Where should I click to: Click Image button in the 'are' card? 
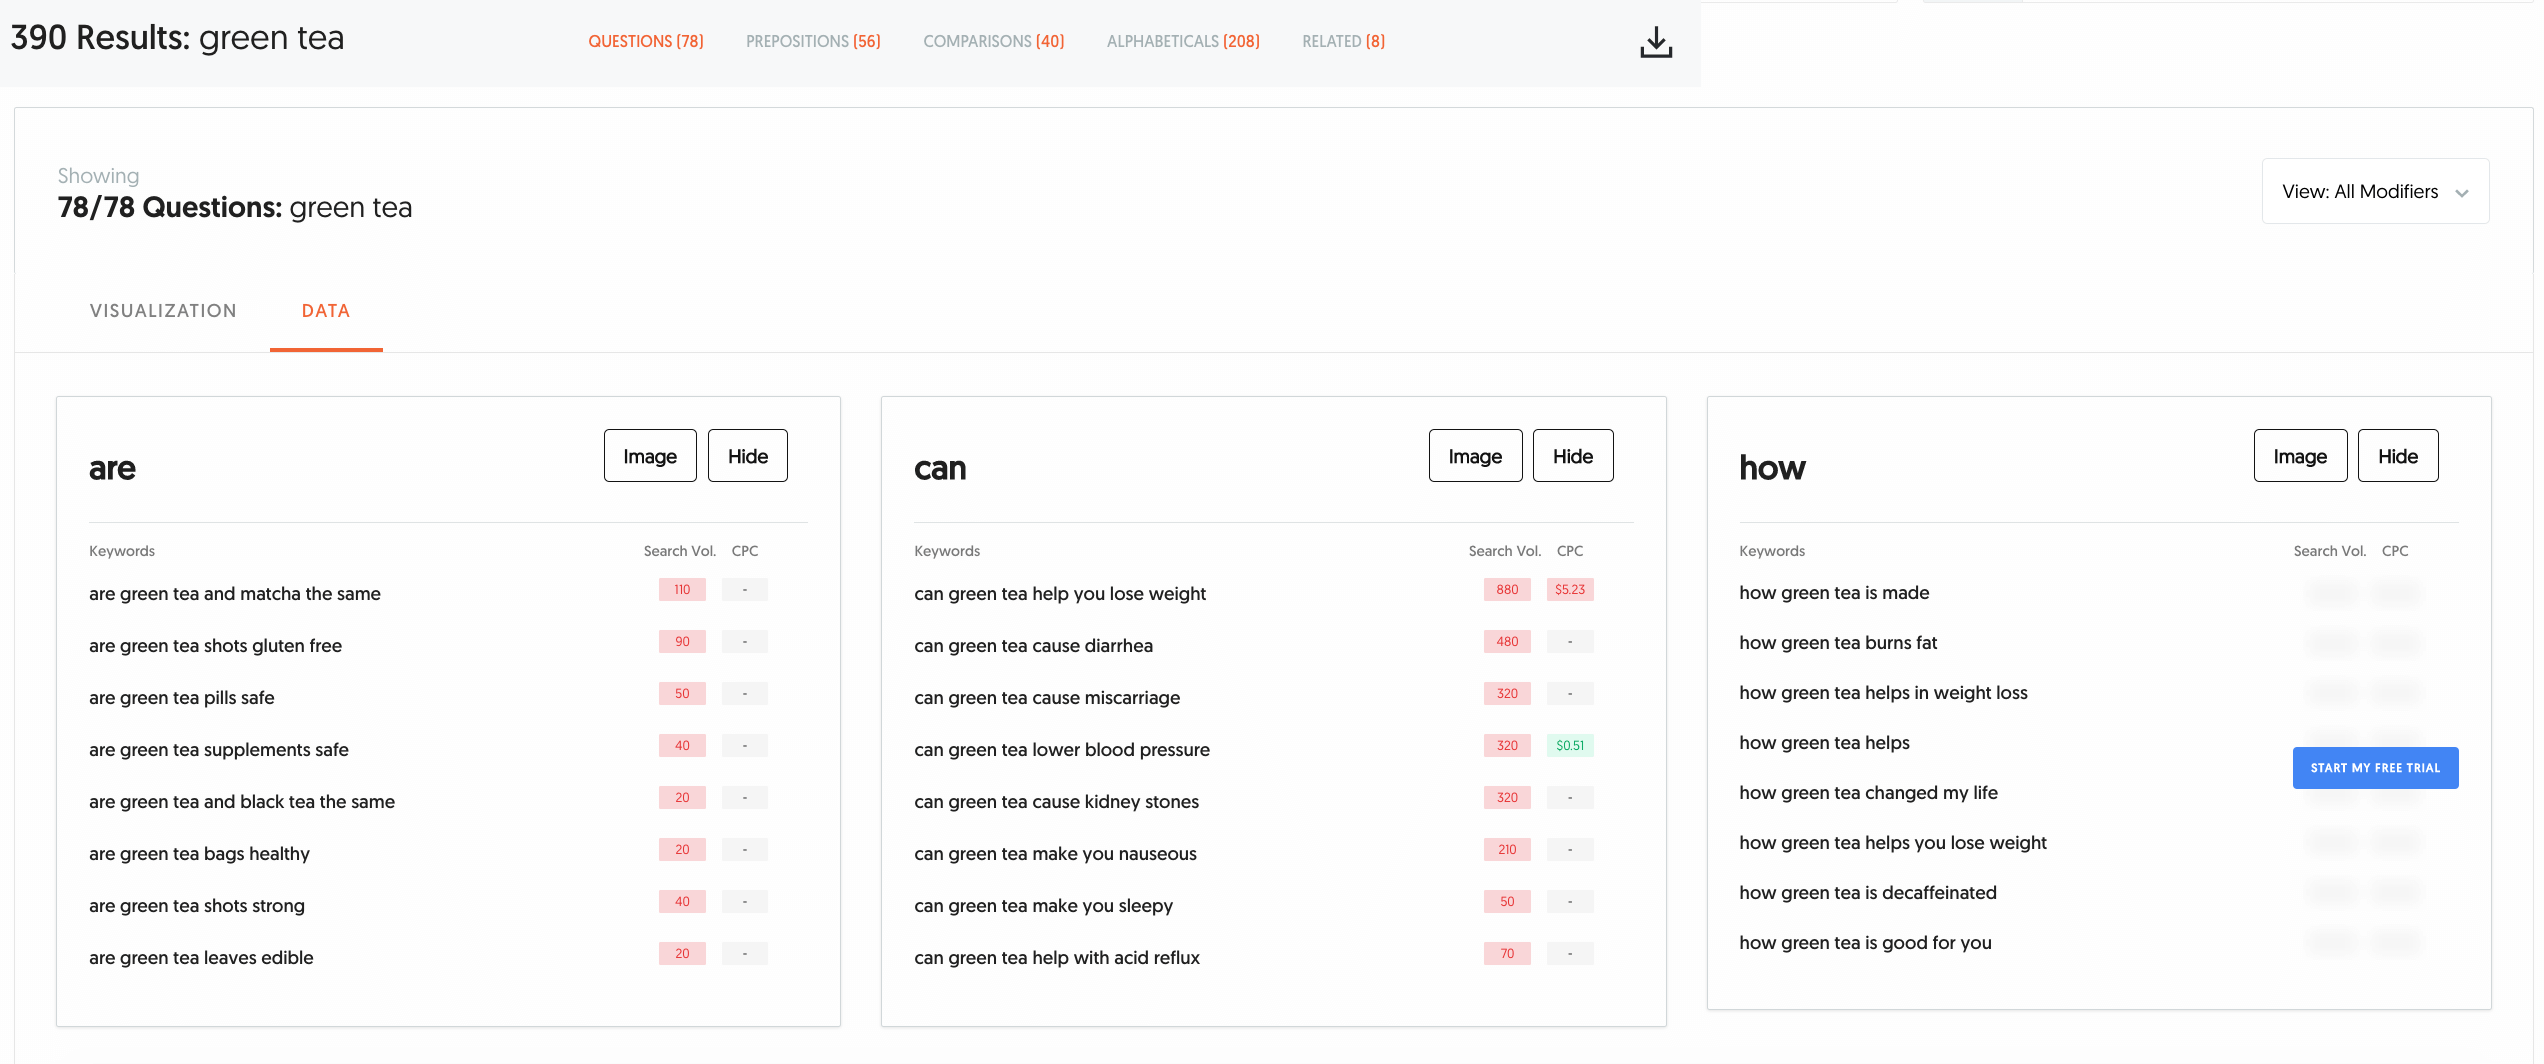[x=650, y=456]
